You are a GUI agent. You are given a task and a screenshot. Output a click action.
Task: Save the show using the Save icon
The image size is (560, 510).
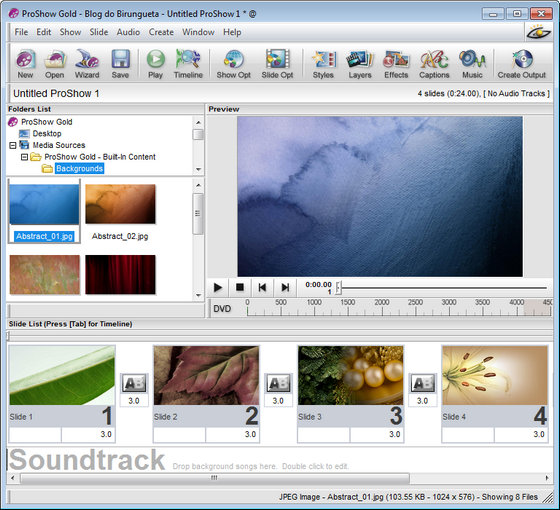[x=120, y=64]
